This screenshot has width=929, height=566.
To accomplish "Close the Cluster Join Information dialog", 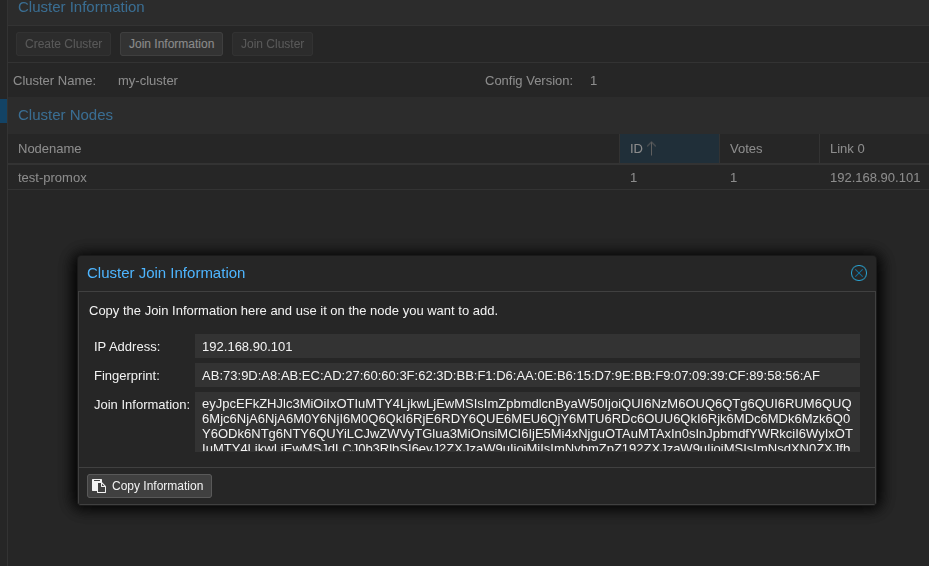I will coord(858,273).
